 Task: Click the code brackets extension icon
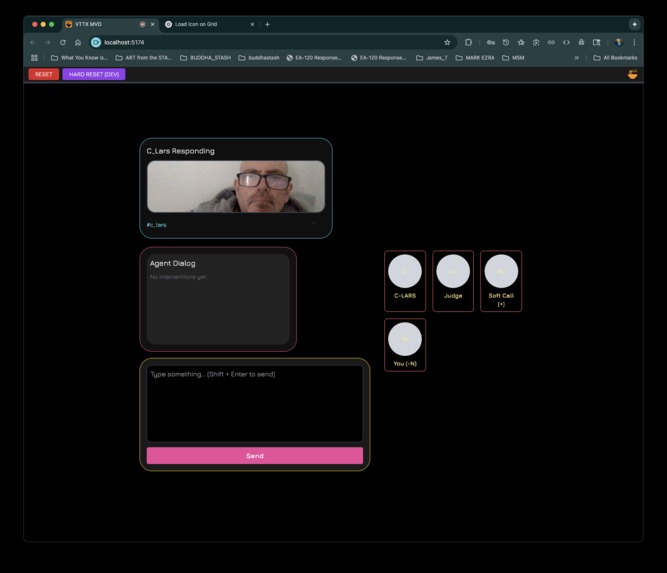(x=566, y=42)
